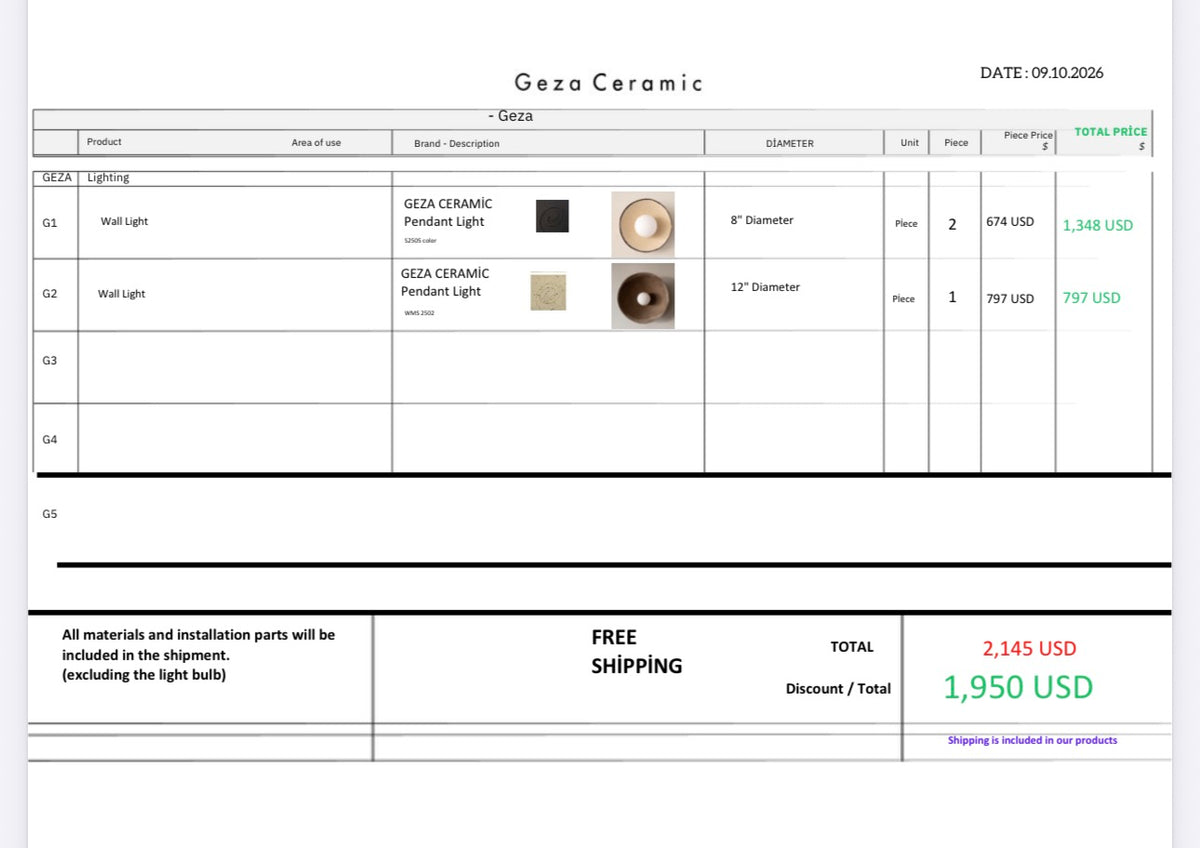
Task: Click the "Brand - Description" column header
Action: coord(456,144)
